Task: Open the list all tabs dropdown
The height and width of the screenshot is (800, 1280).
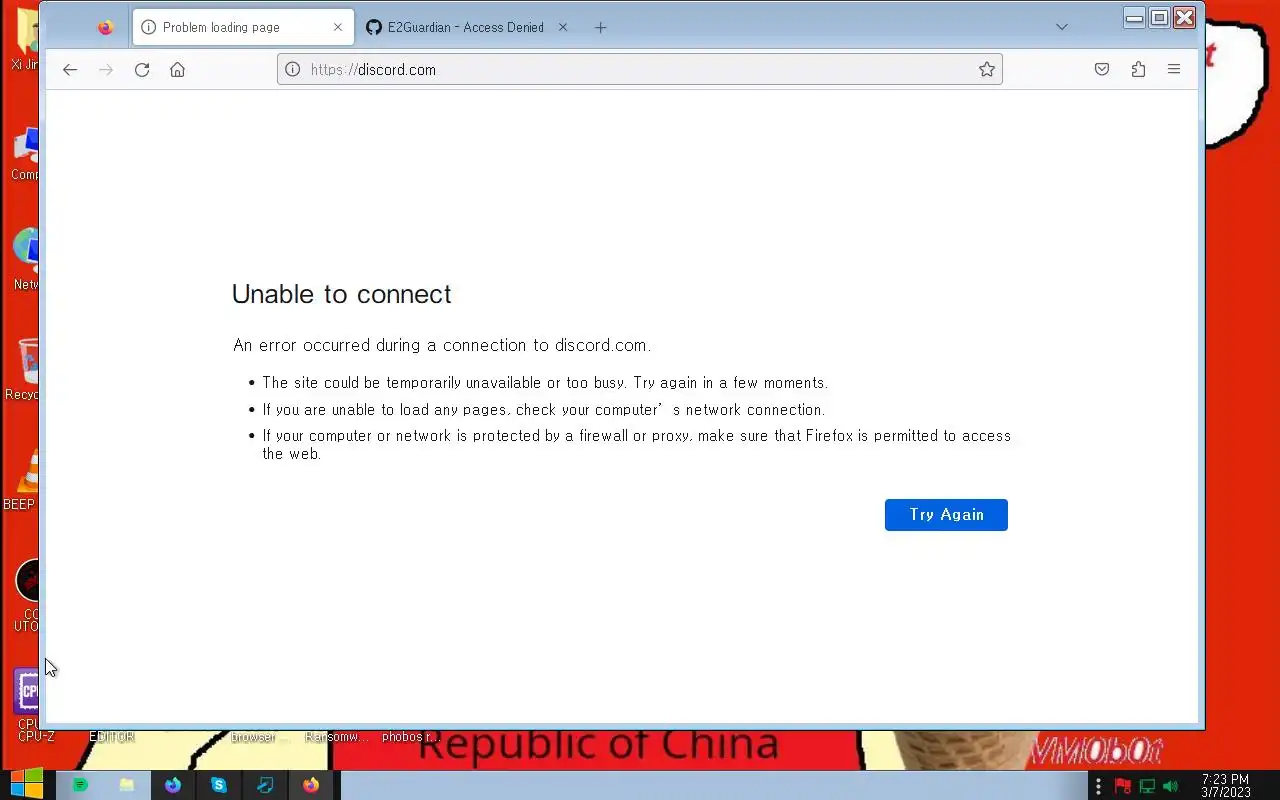Action: point(1062,28)
